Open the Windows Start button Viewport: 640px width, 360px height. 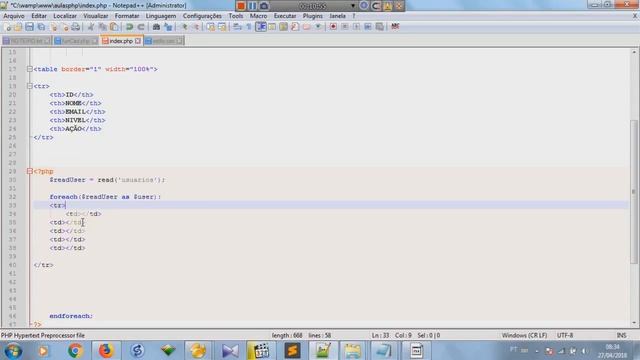coord(13,351)
